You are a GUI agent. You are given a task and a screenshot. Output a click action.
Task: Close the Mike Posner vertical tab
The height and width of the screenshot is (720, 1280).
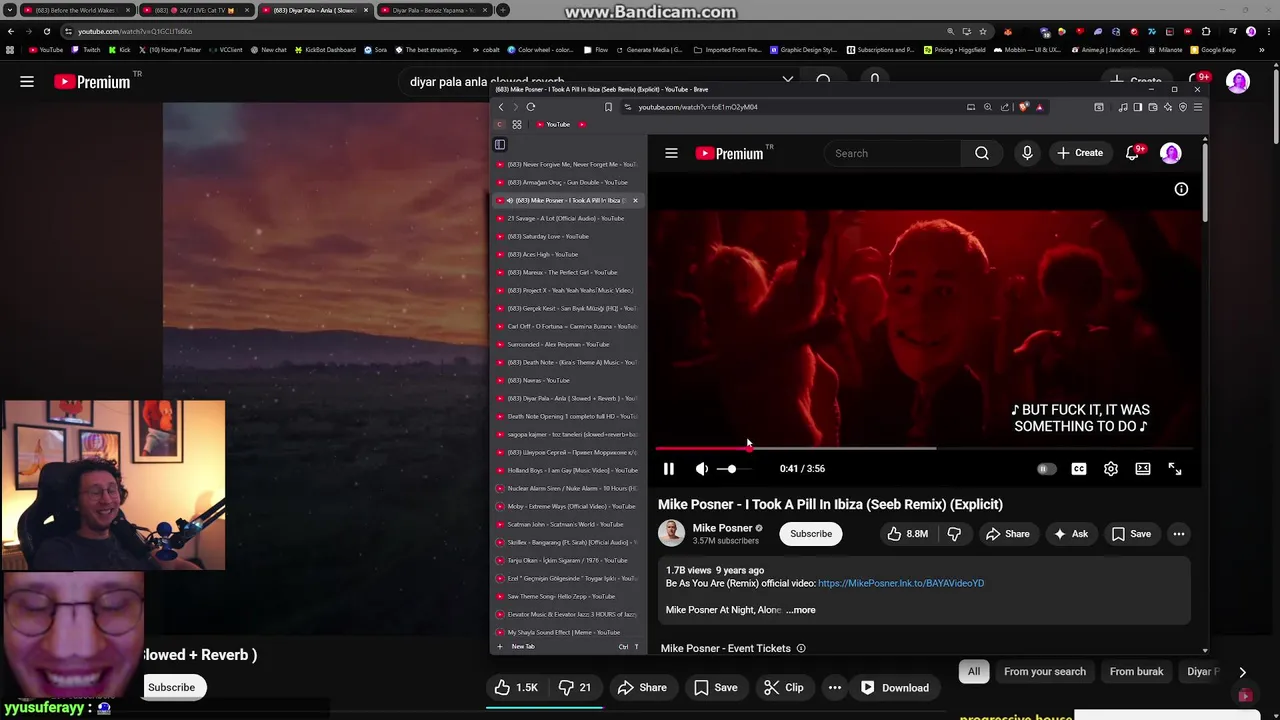635,200
